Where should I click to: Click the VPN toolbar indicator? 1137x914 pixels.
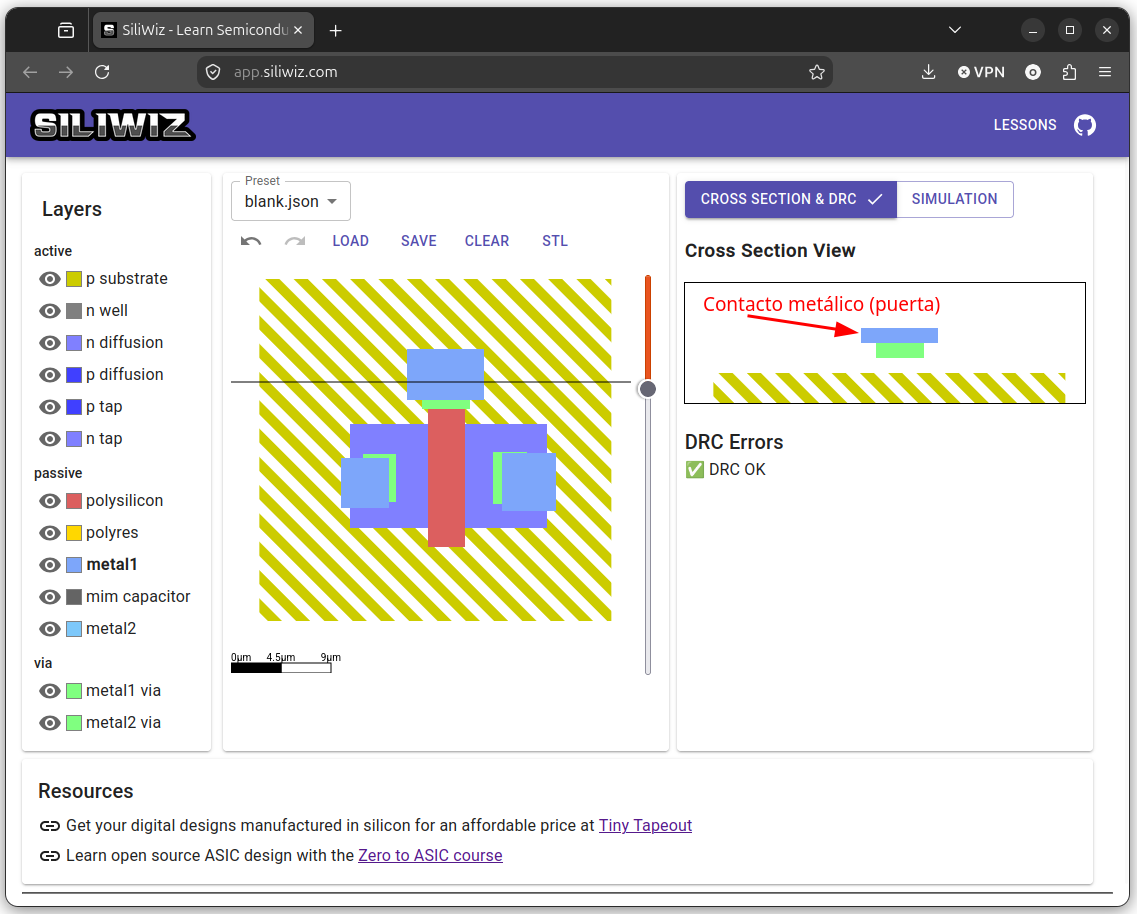[x=981, y=72]
